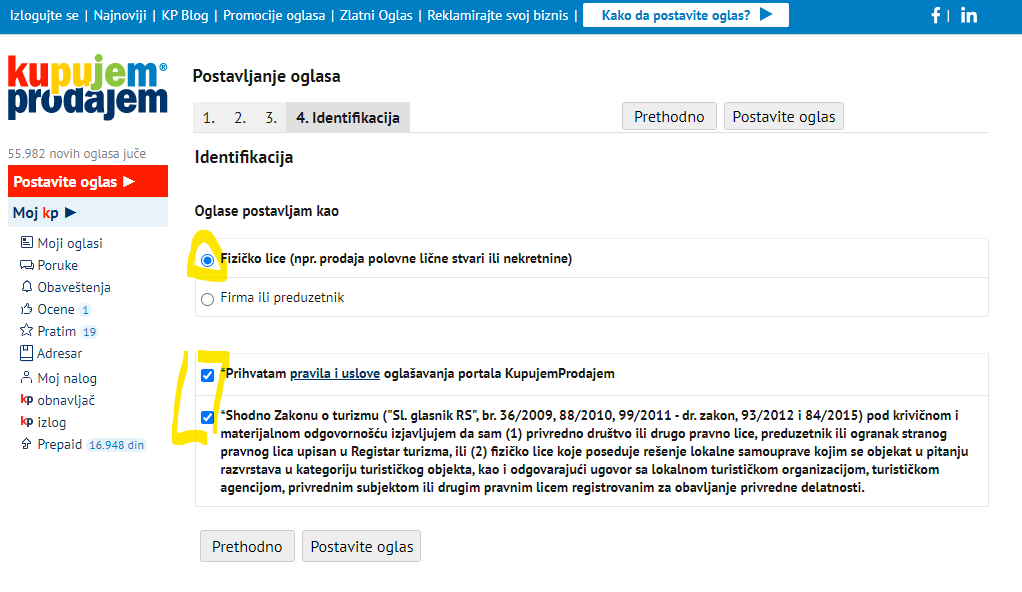Click the top Prethodno button
This screenshot has width=1022, height=592.
point(669,116)
